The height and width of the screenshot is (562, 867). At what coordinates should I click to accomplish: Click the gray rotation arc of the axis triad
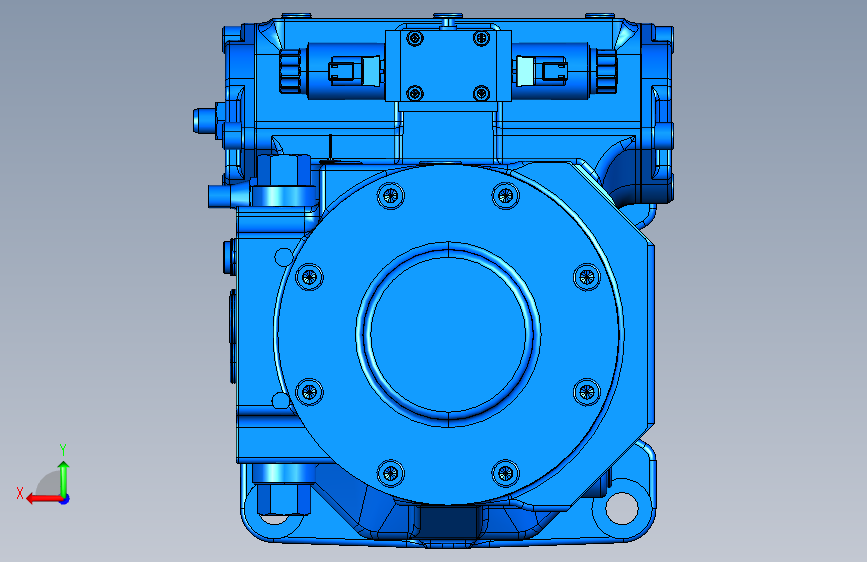click(x=48, y=483)
